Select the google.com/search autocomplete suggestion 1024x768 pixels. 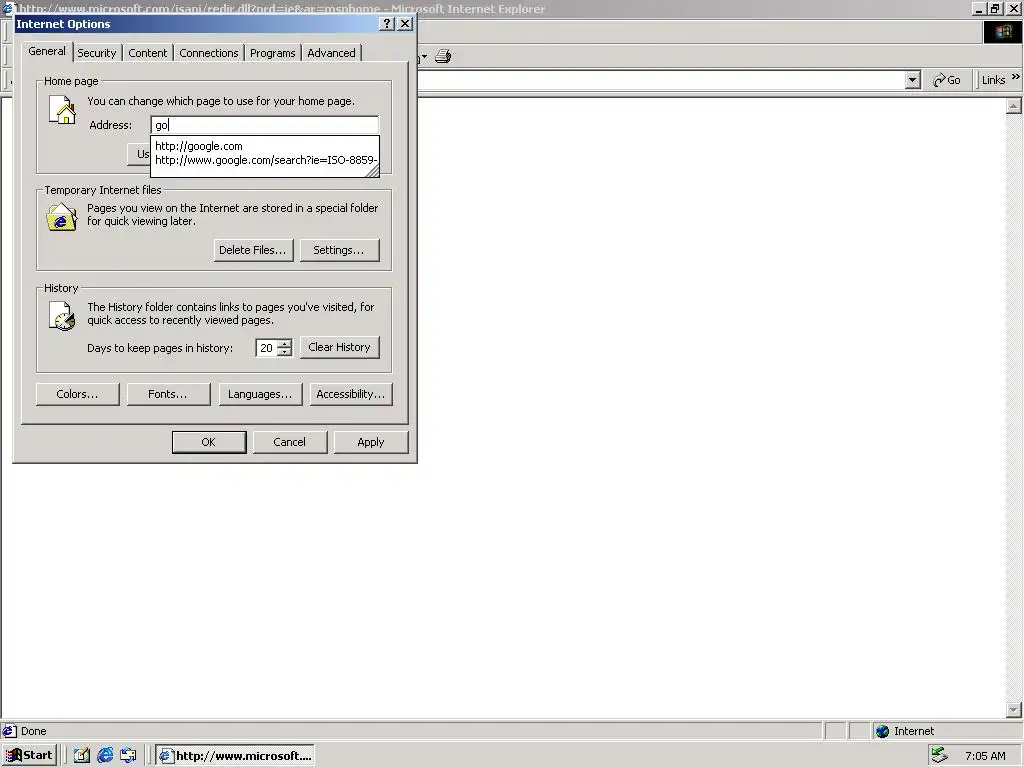pyautogui.click(x=264, y=160)
